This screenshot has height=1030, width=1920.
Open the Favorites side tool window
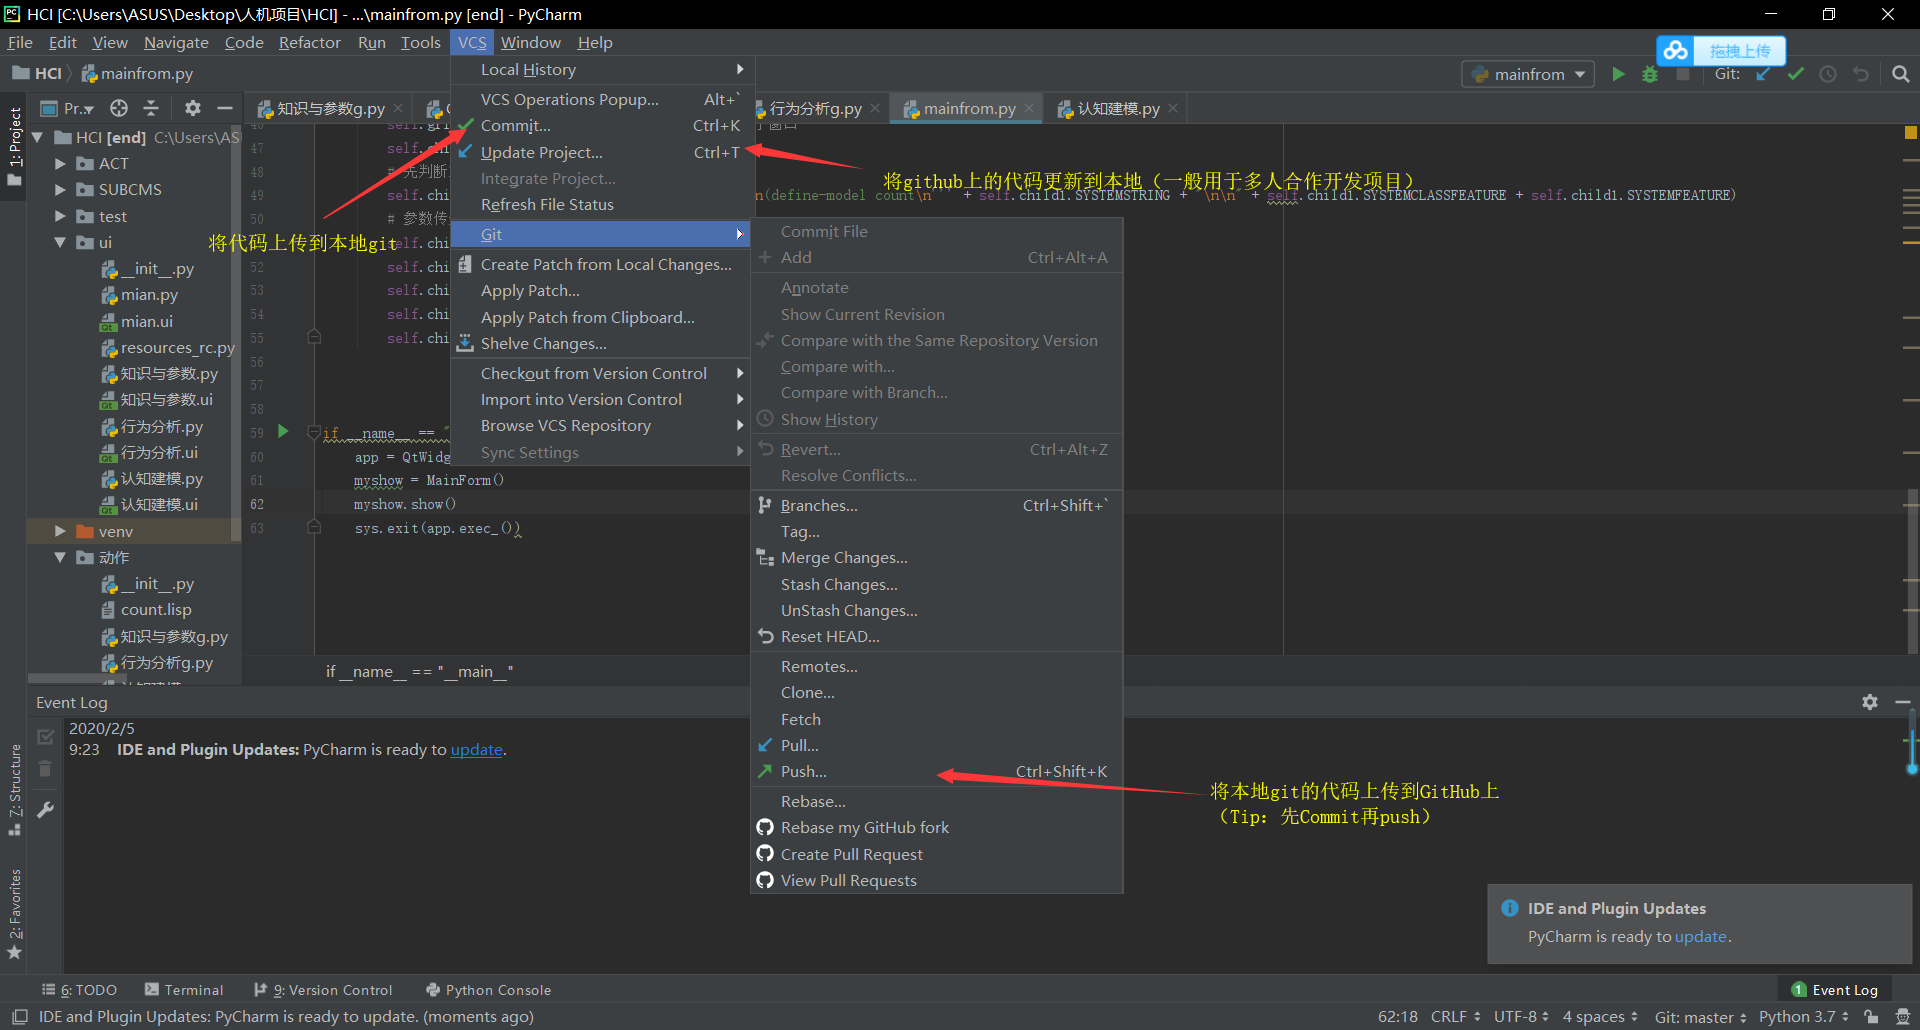[14, 913]
